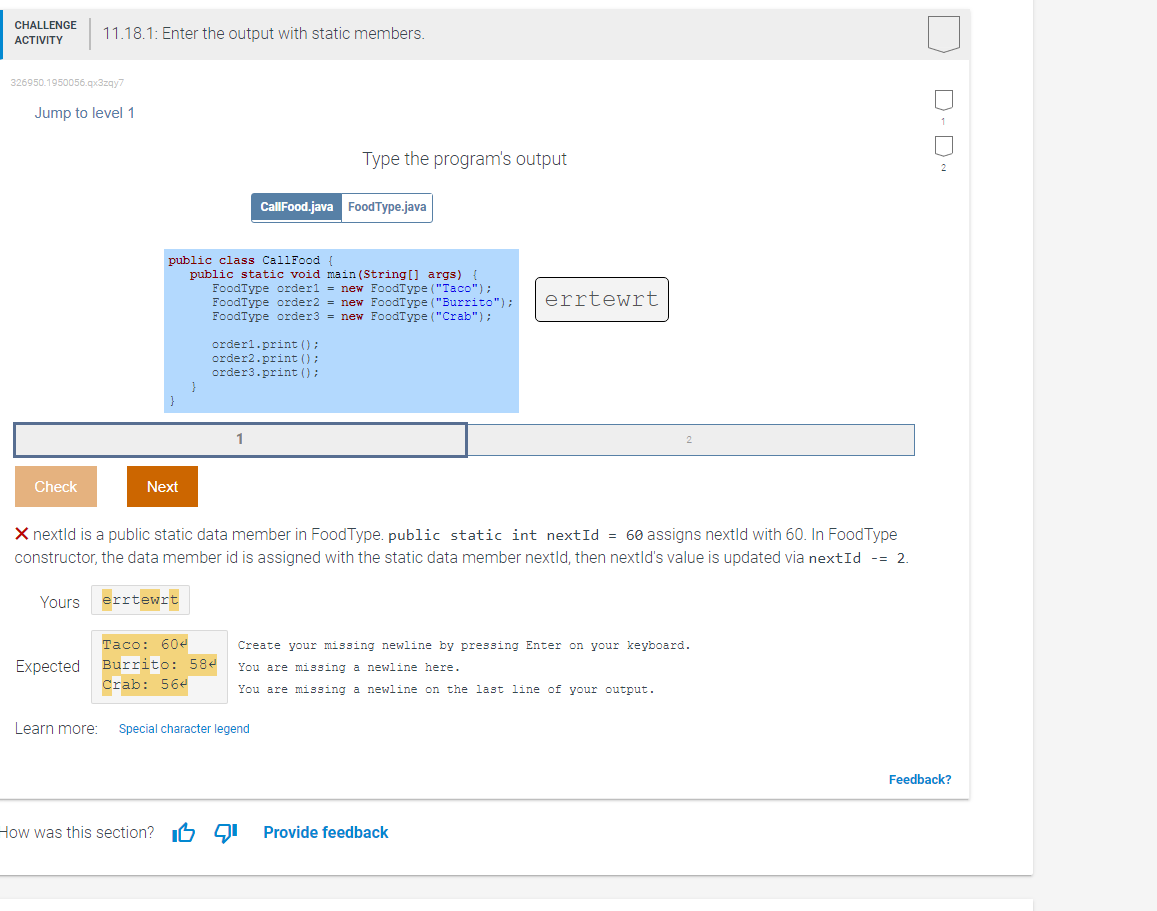Click the thumbs down feedback icon
The height and width of the screenshot is (911, 1157).
pyautogui.click(x=225, y=831)
